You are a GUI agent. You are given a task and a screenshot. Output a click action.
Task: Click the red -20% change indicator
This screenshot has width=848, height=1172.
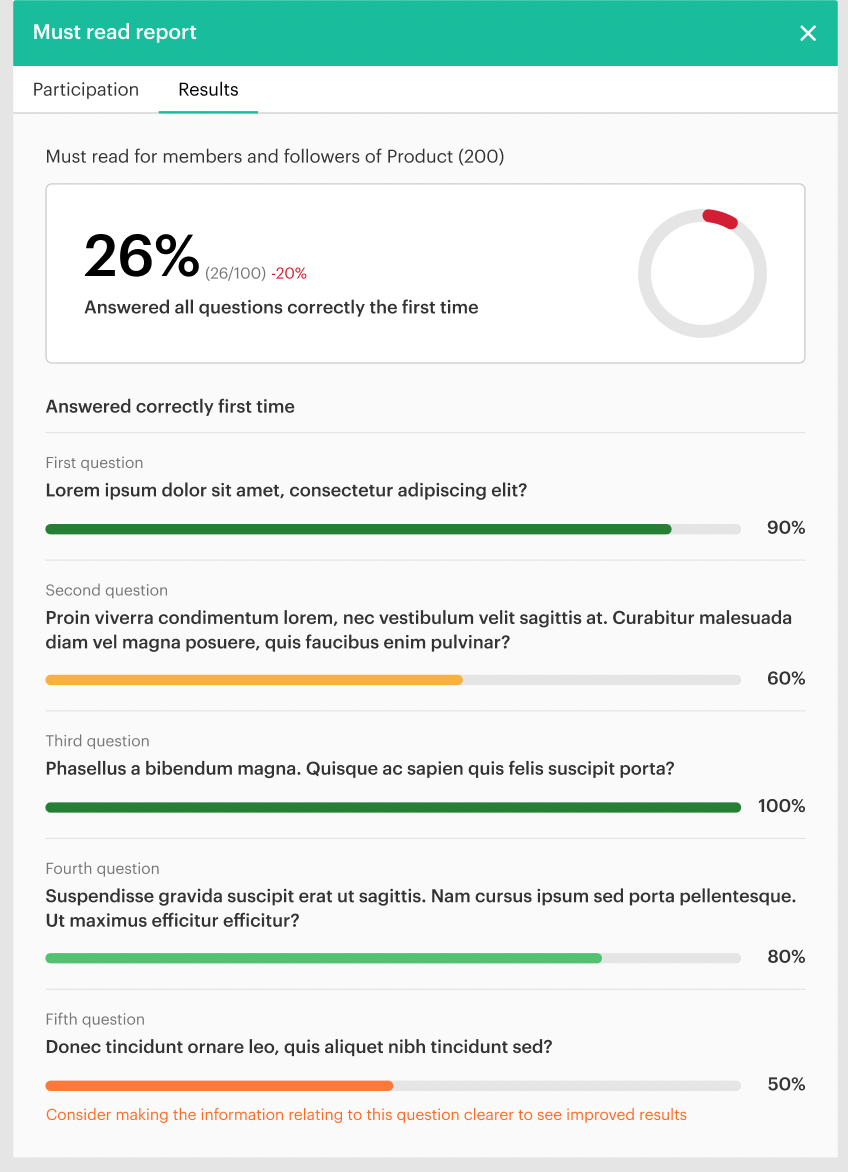click(289, 273)
